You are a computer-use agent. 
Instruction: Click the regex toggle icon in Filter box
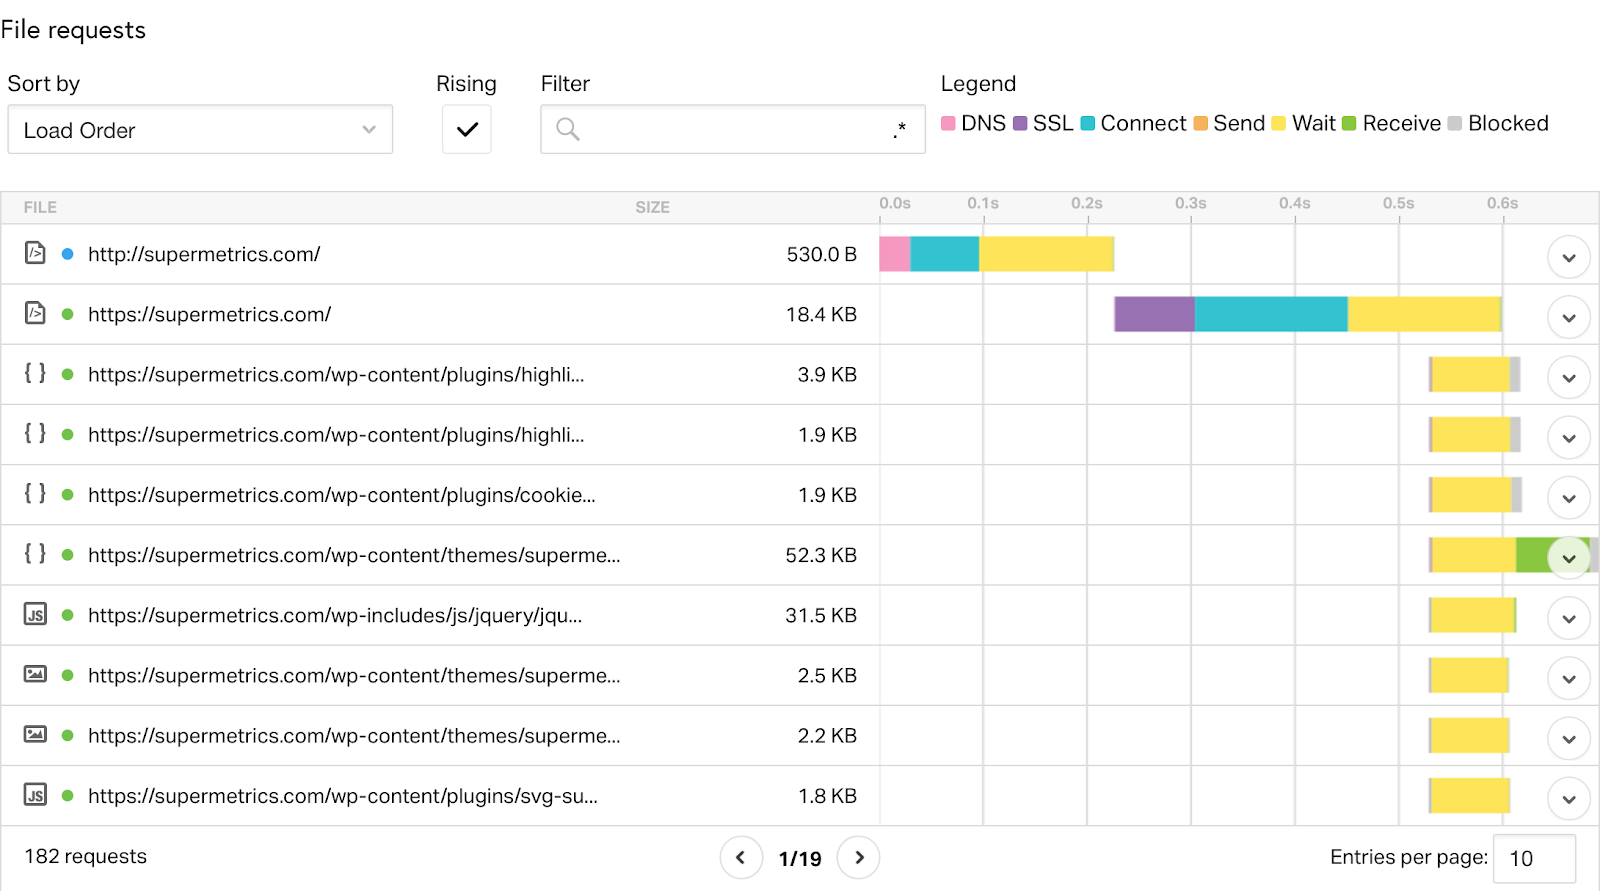900,129
